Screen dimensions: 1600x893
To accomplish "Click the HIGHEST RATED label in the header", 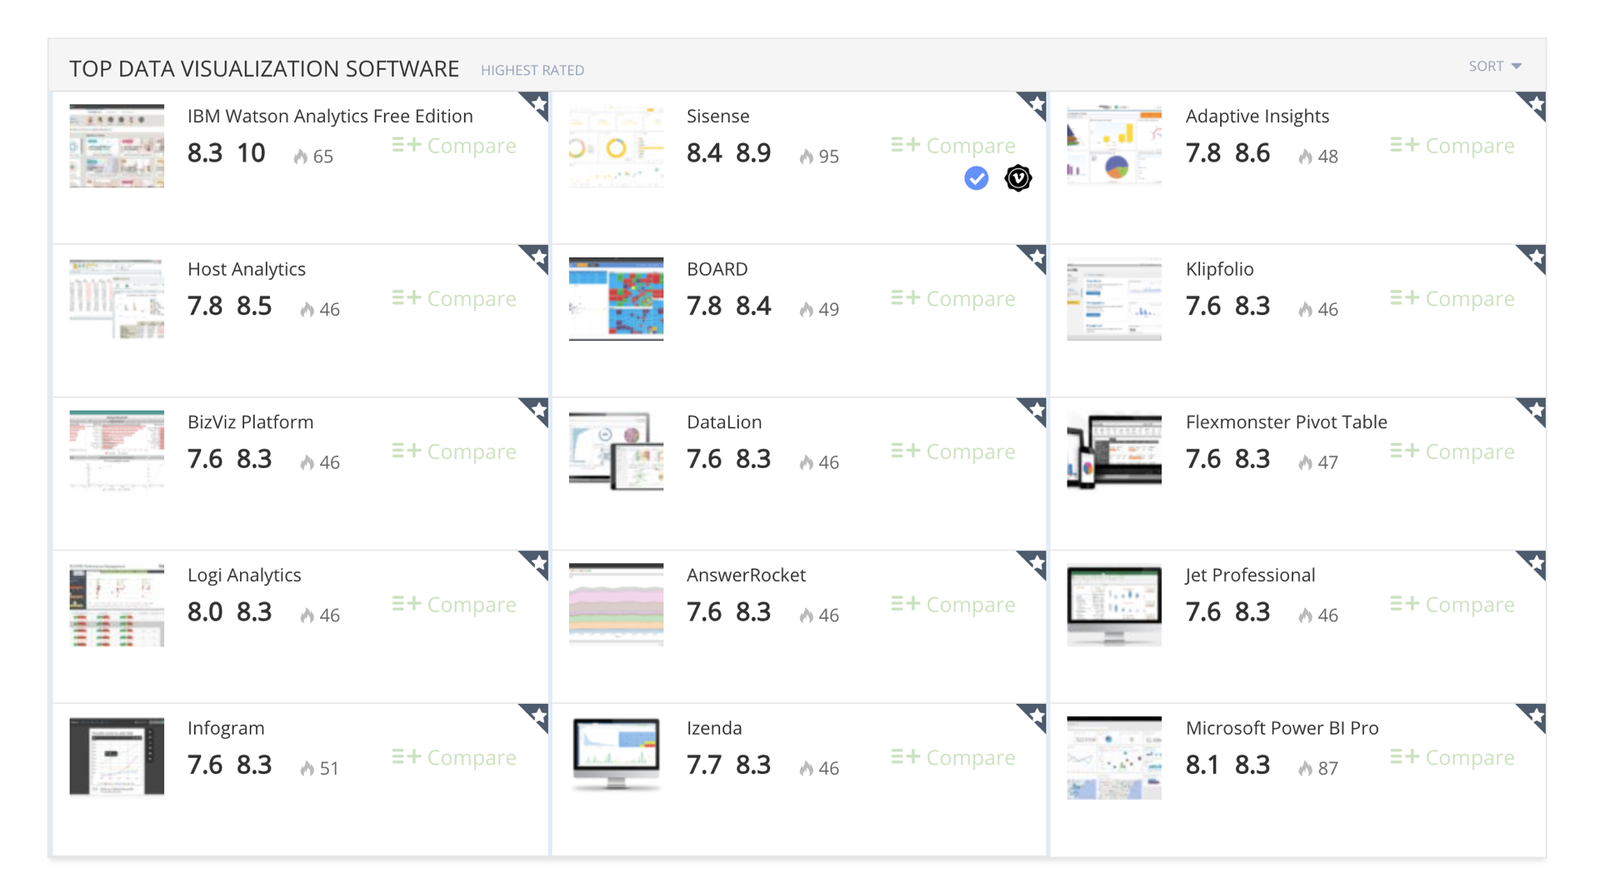I will tap(532, 70).
